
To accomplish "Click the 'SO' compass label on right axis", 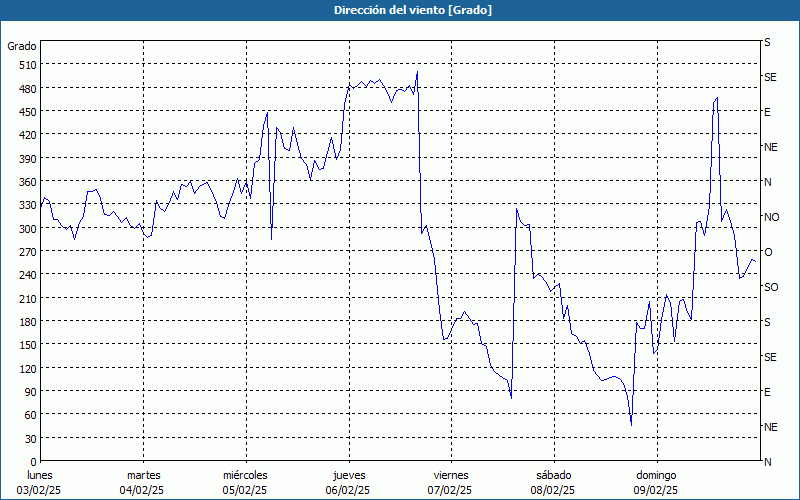I will [771, 287].
